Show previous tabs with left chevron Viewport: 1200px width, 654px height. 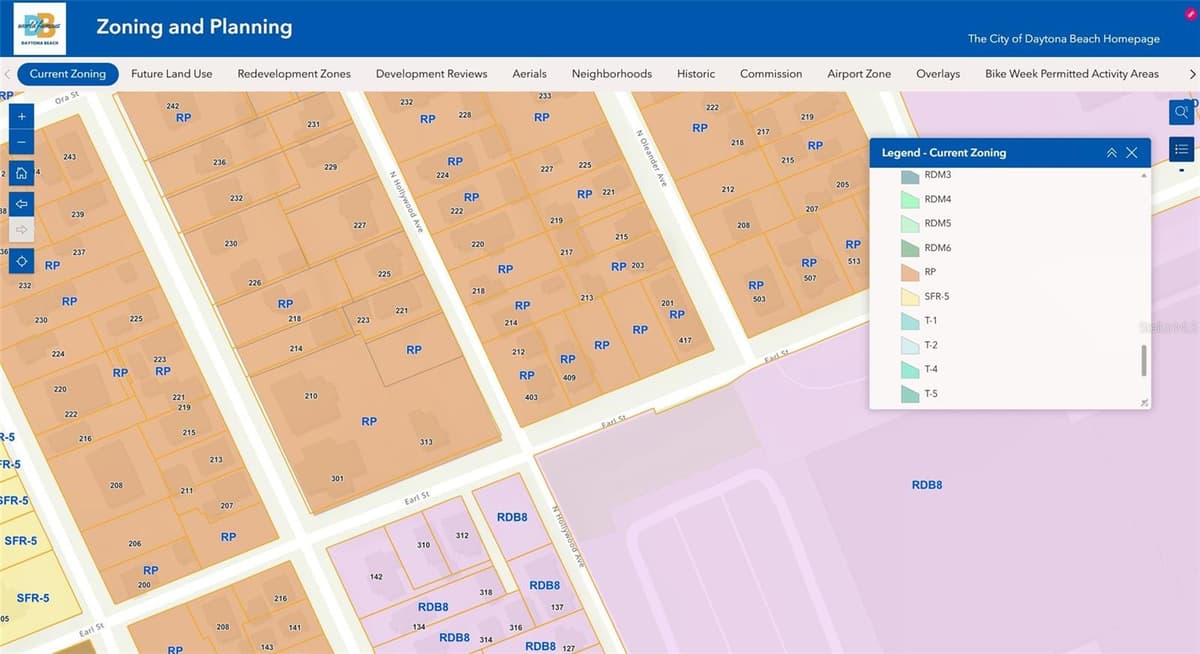coord(7,74)
